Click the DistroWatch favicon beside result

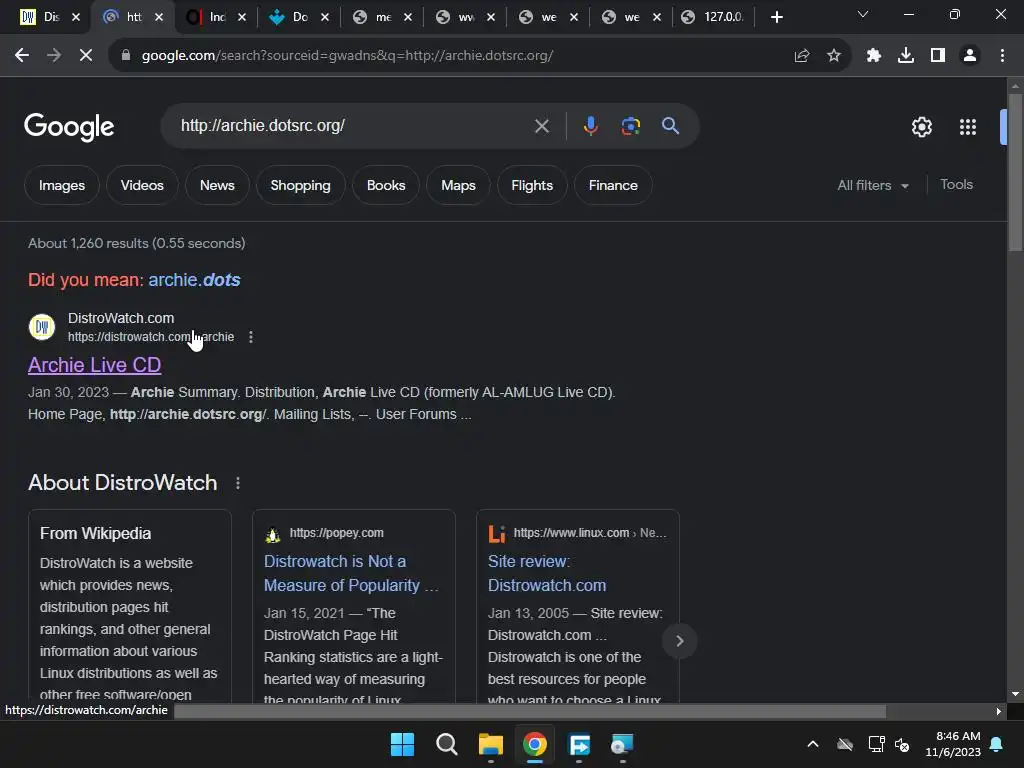tap(42, 327)
